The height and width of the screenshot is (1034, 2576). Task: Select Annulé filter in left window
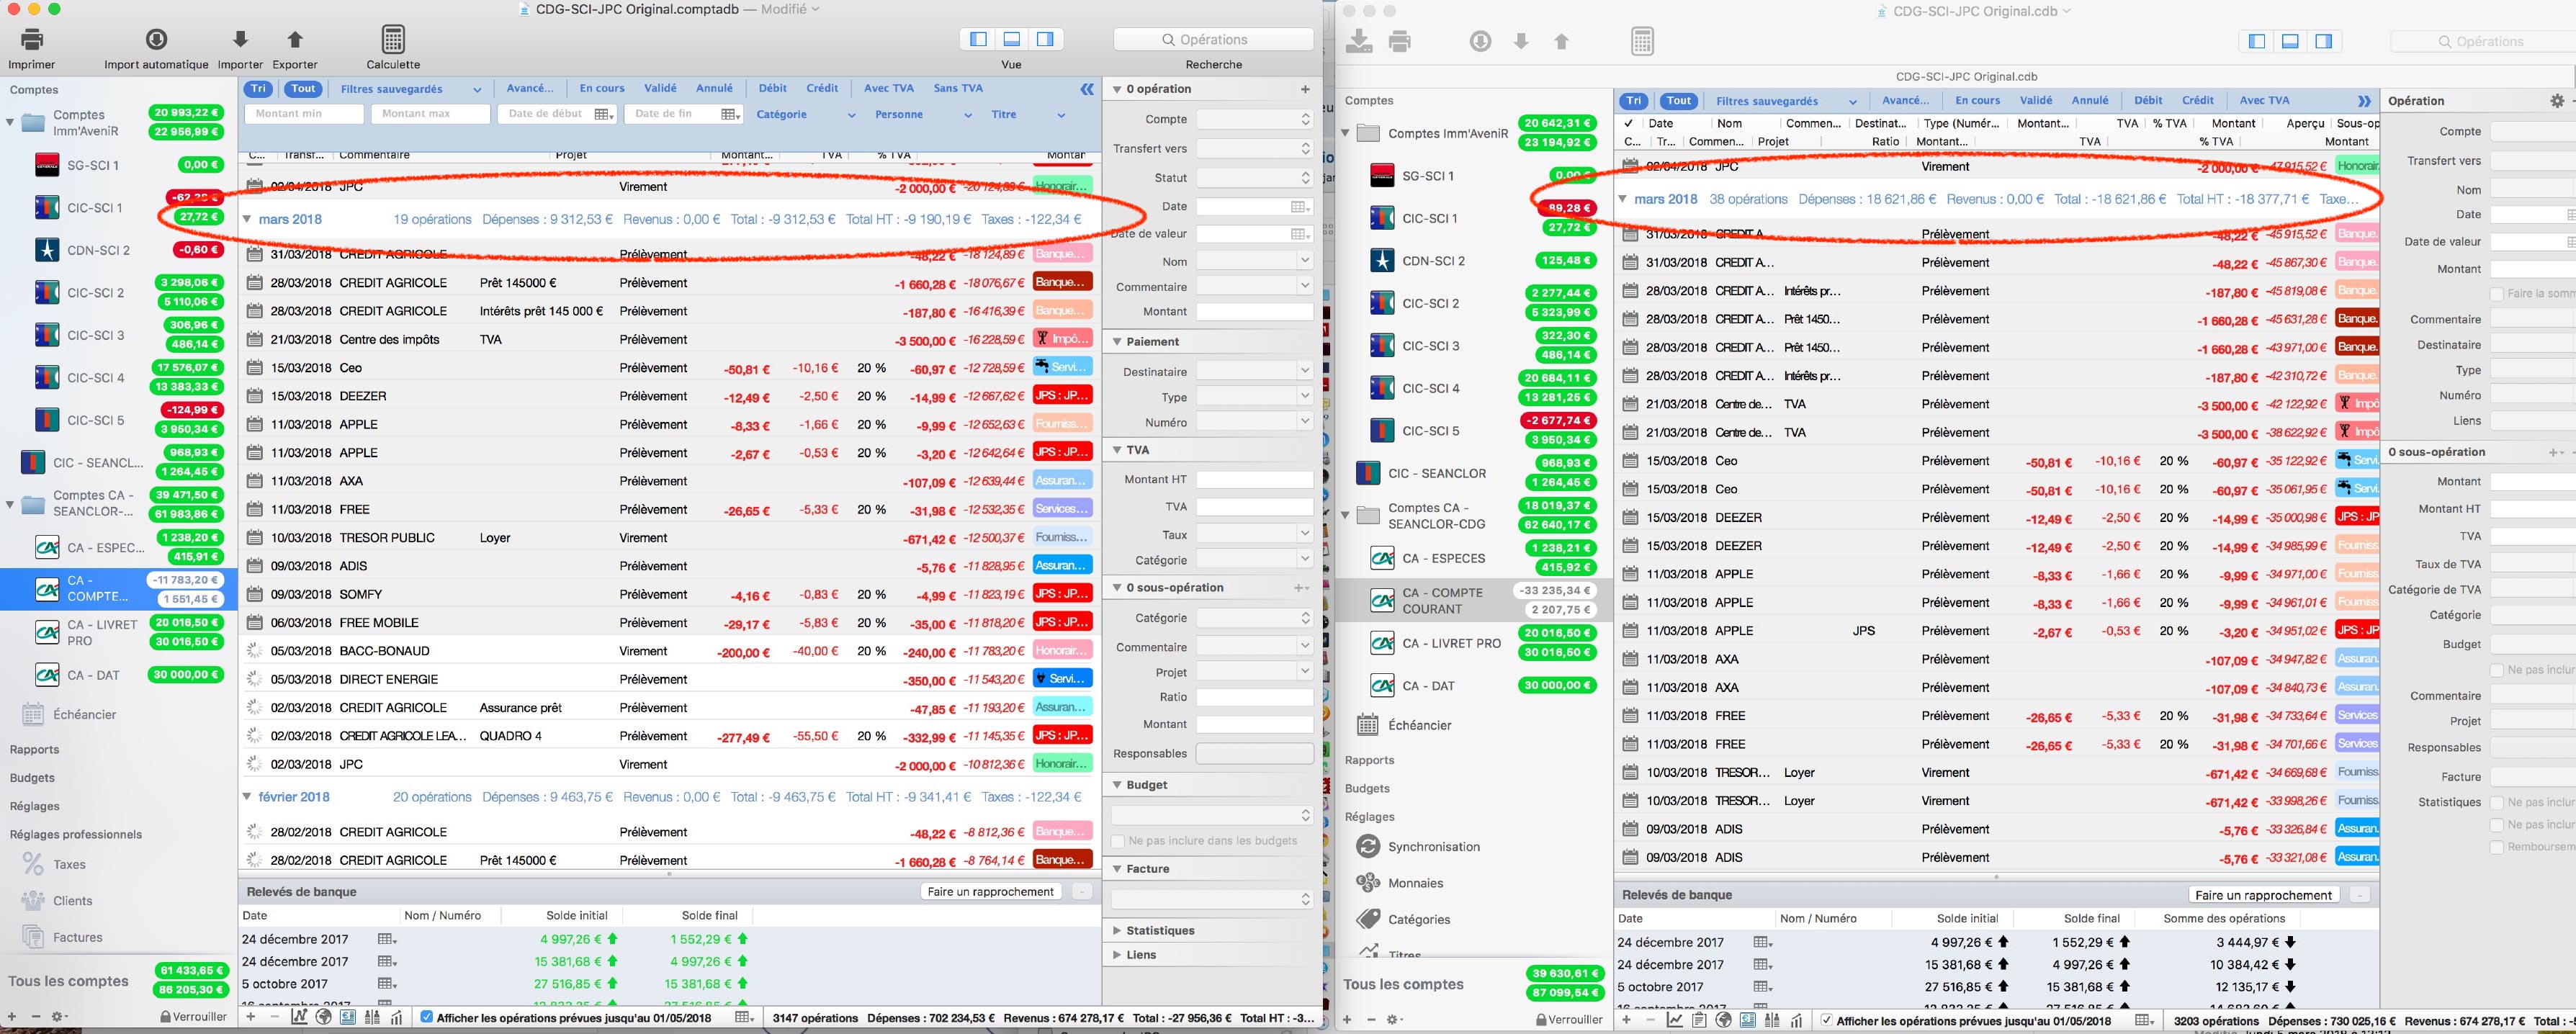coord(714,88)
